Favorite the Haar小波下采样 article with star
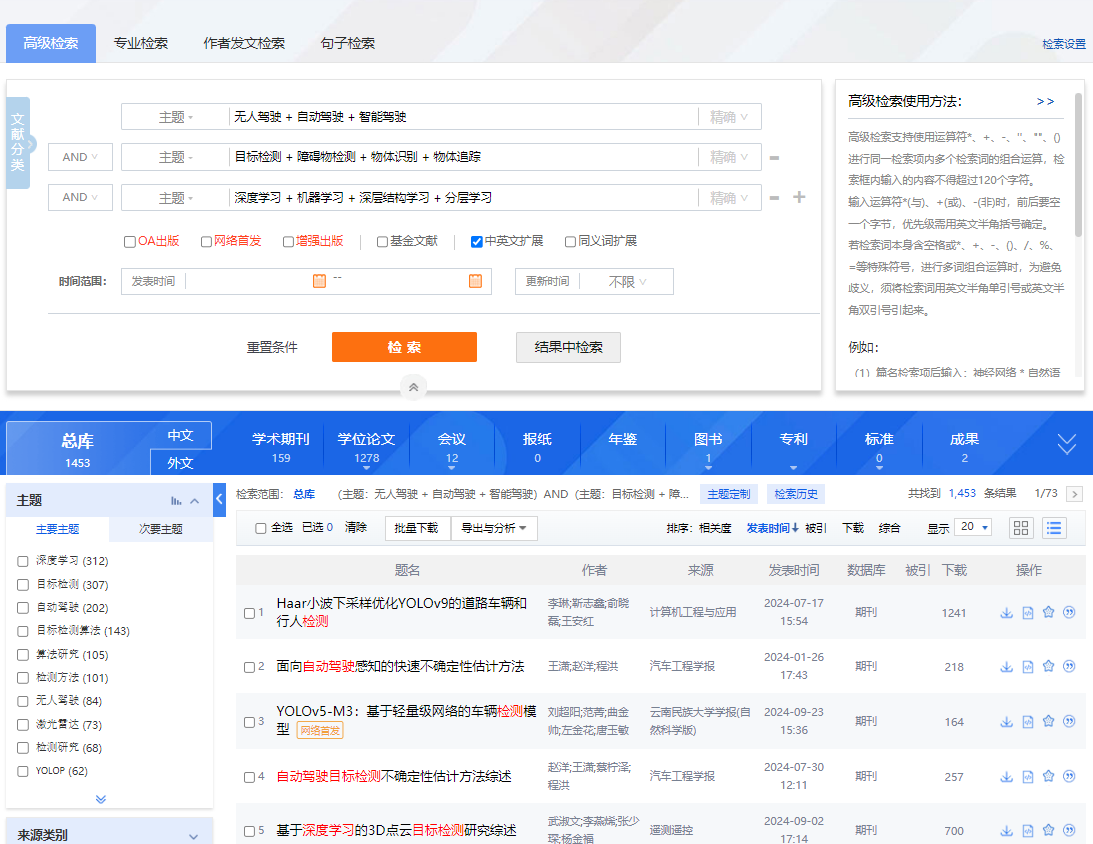 (x=1048, y=612)
